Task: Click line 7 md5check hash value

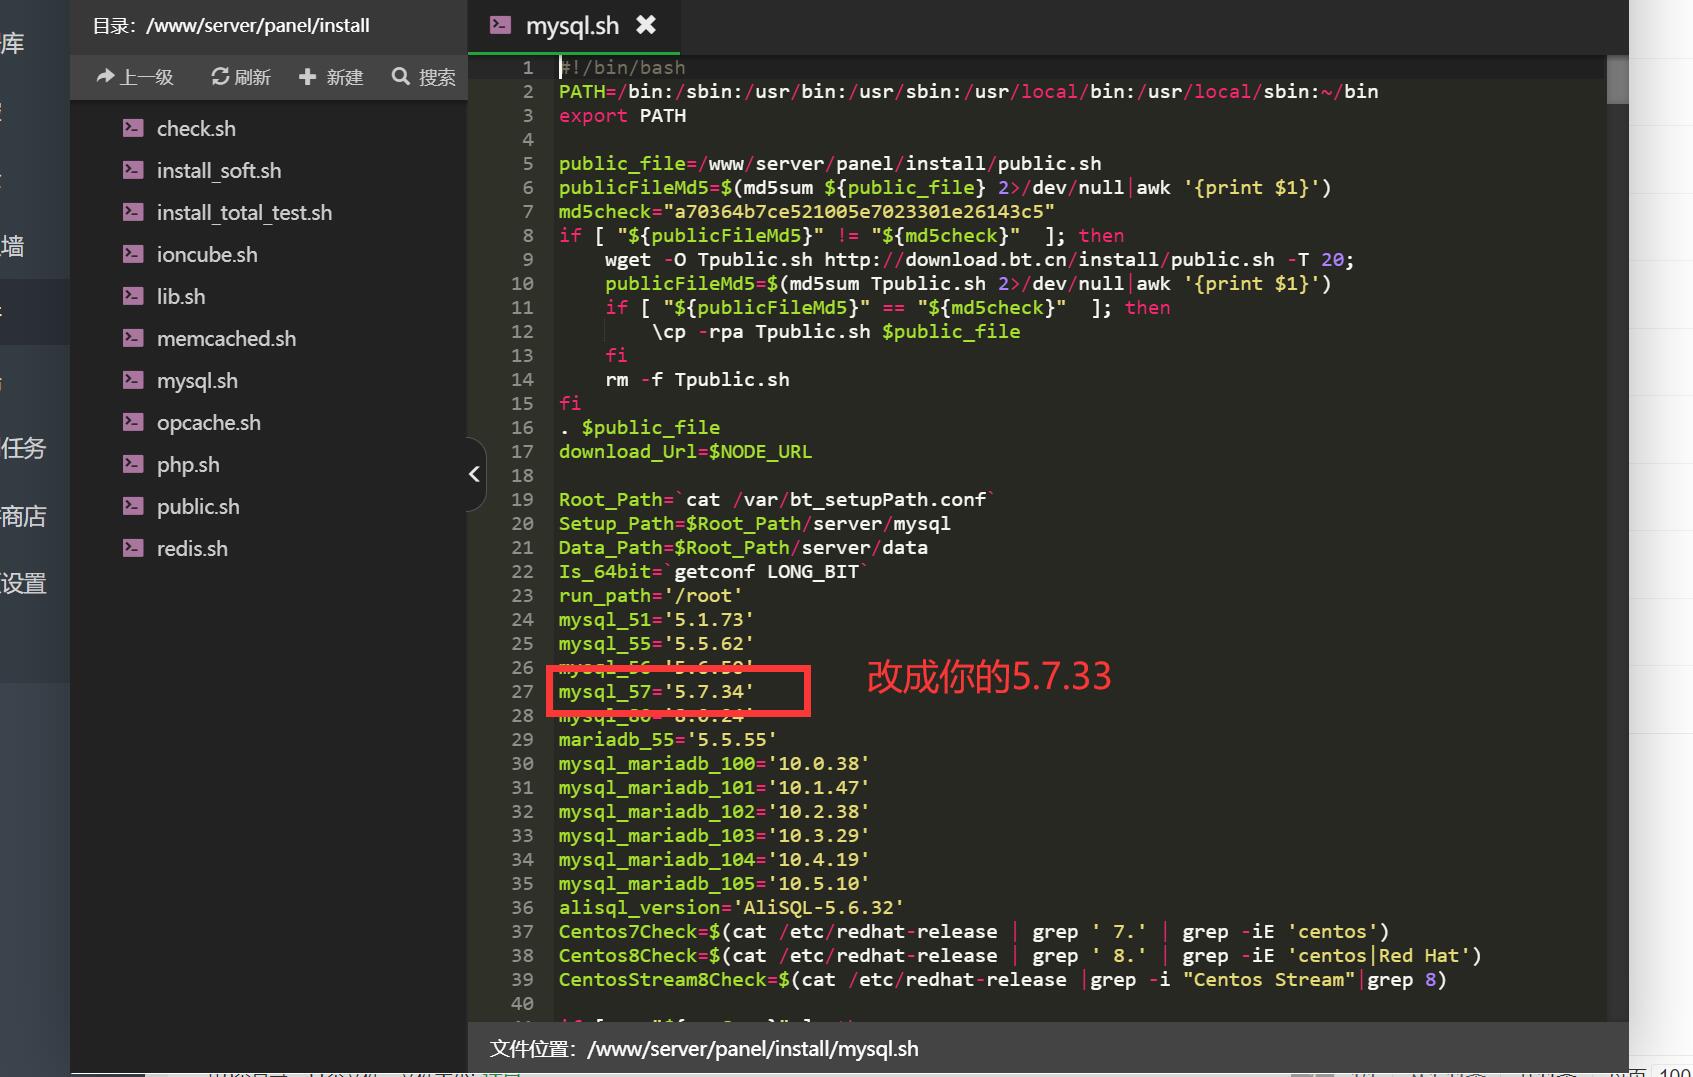Action: click(858, 212)
